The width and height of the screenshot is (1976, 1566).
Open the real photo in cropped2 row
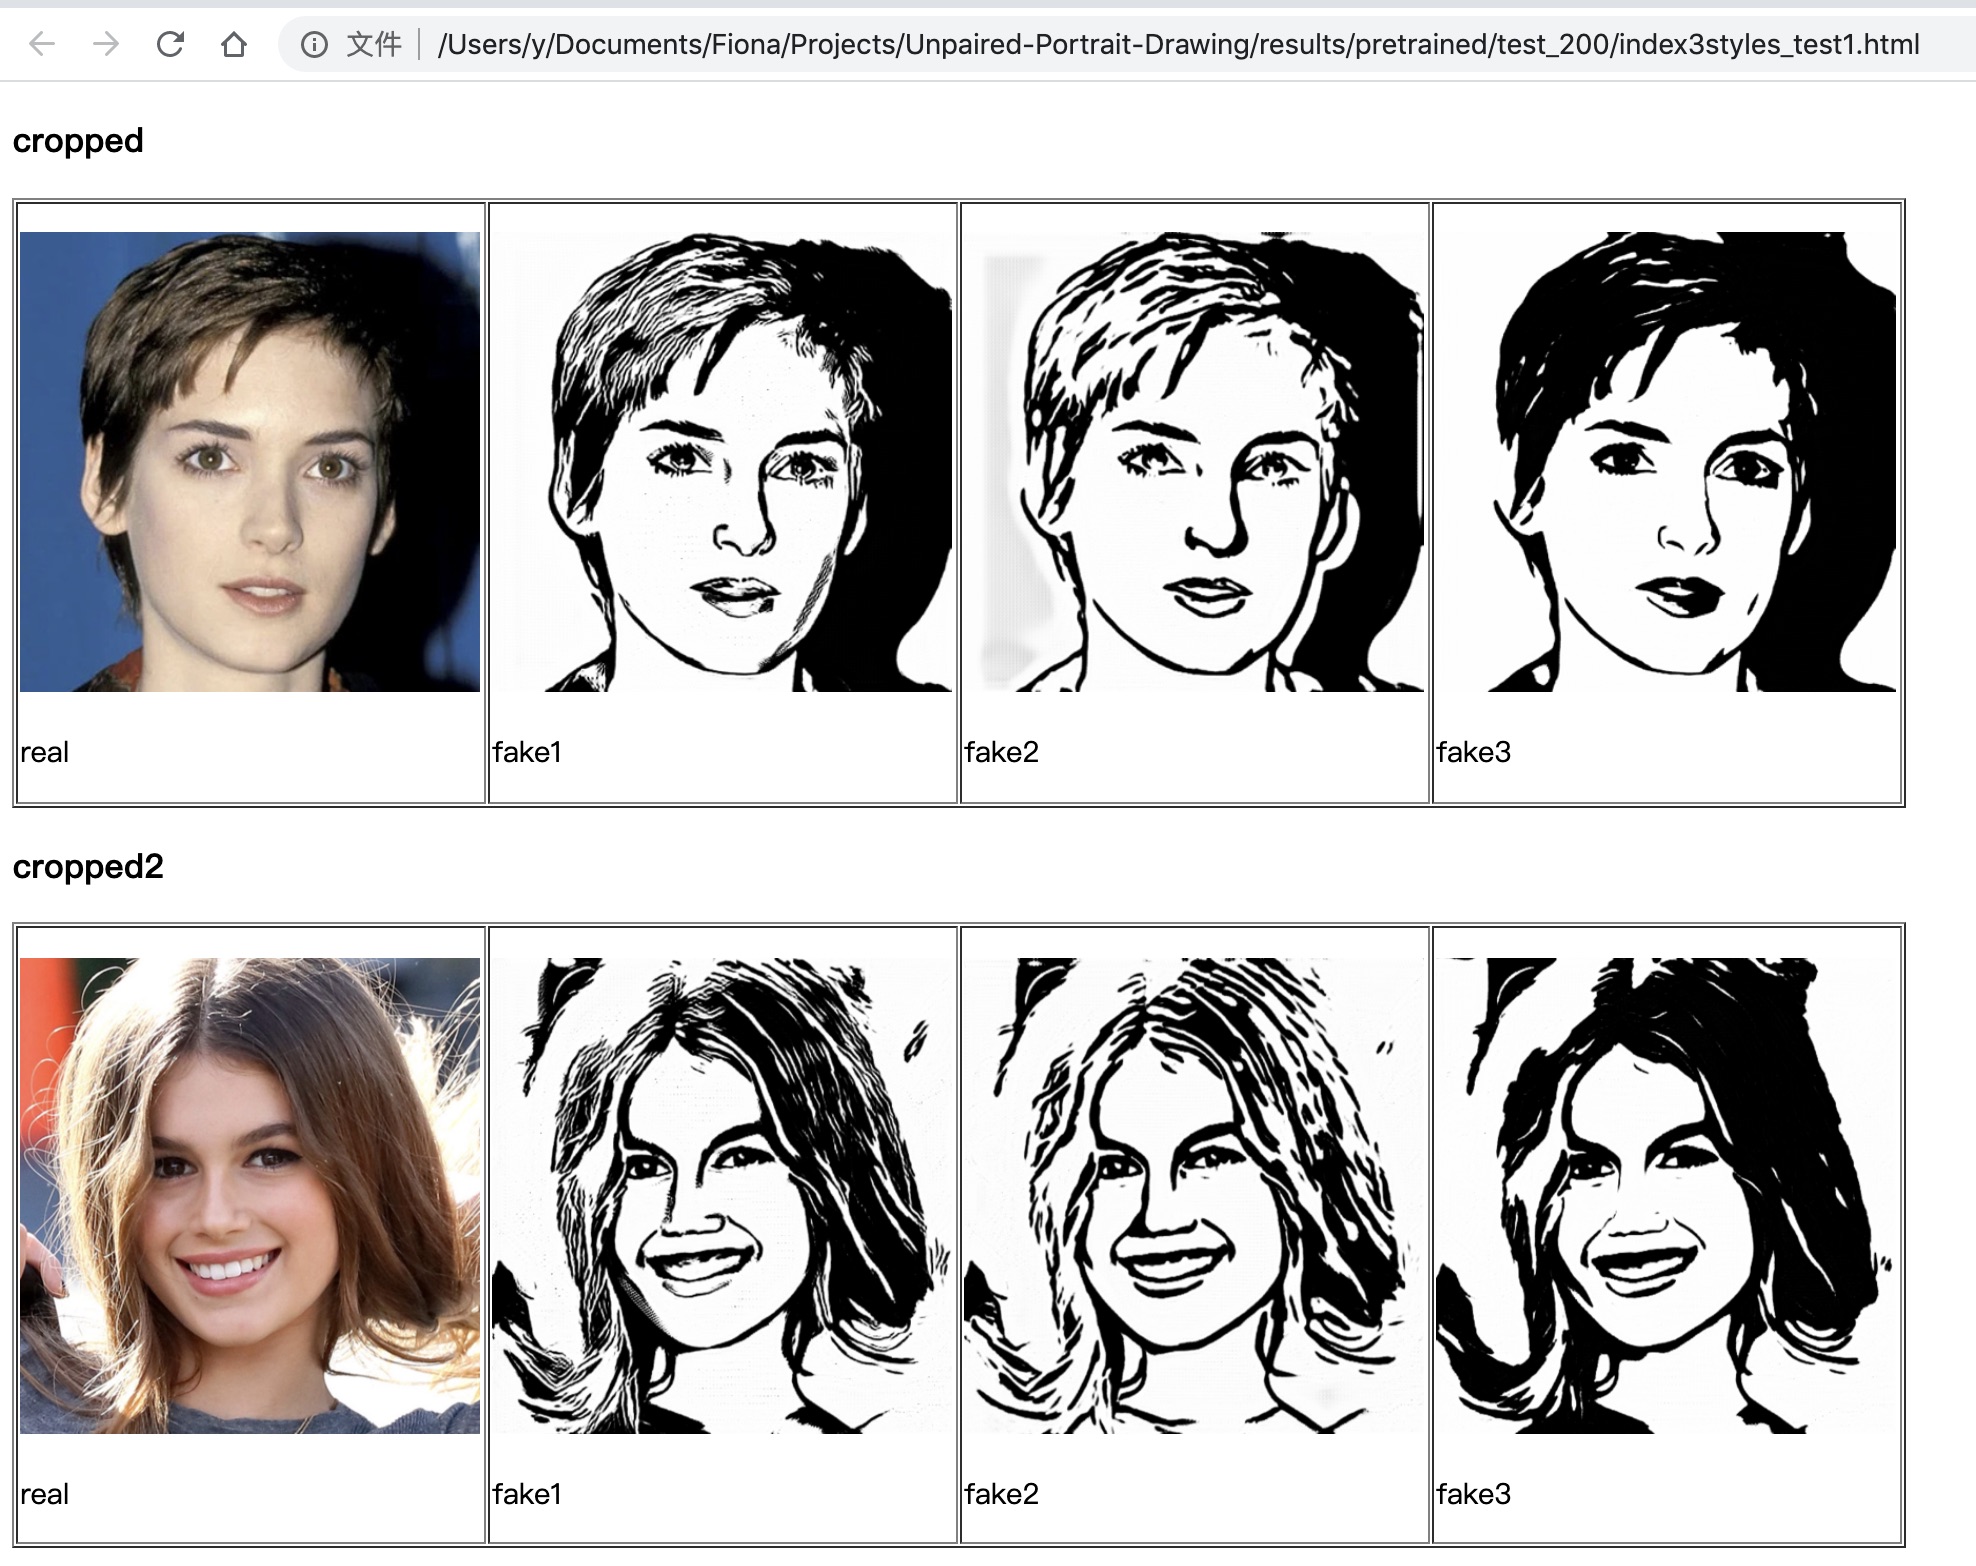pyautogui.click(x=250, y=1196)
